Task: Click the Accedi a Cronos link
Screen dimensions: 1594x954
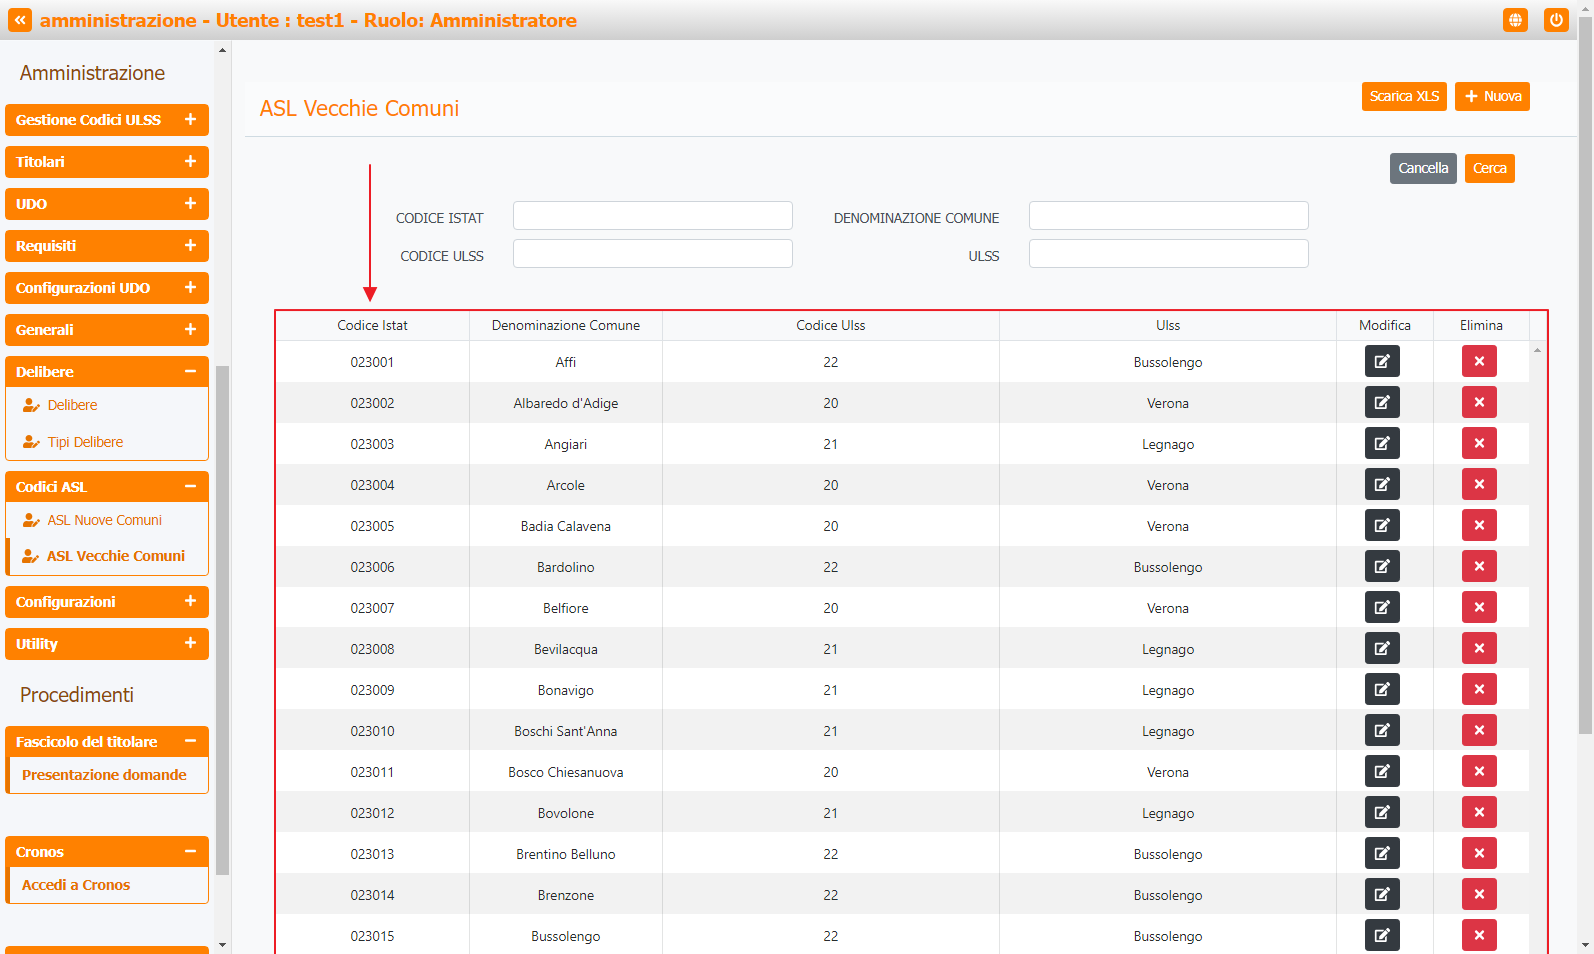Action: point(76,885)
